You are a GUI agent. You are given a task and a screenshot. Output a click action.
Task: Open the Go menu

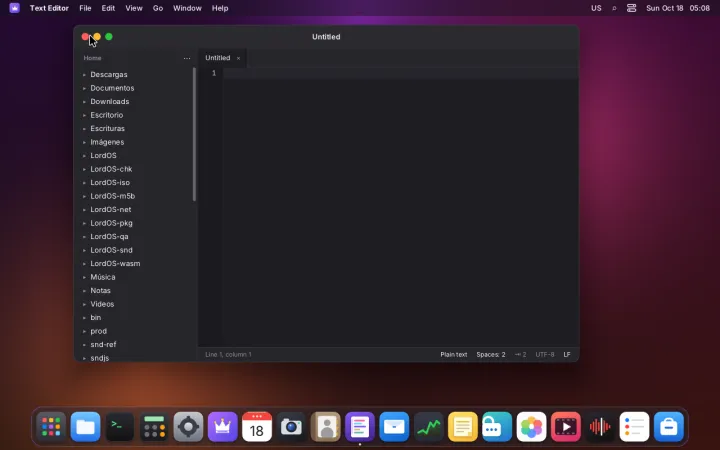click(x=158, y=8)
